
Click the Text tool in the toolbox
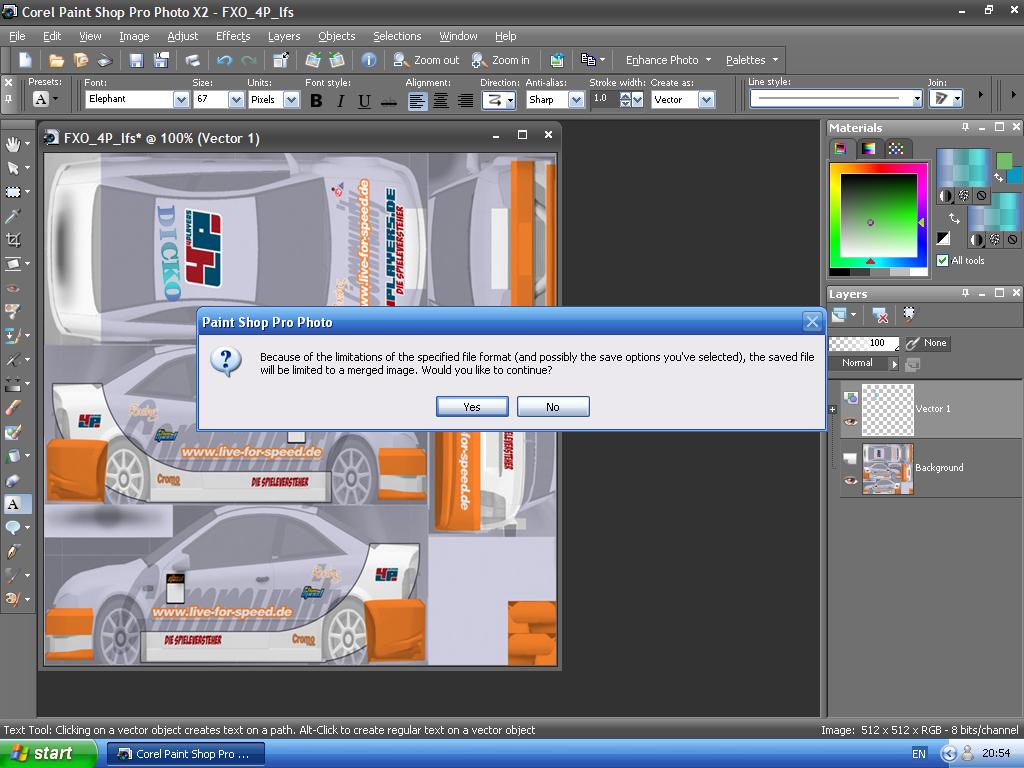click(x=13, y=504)
